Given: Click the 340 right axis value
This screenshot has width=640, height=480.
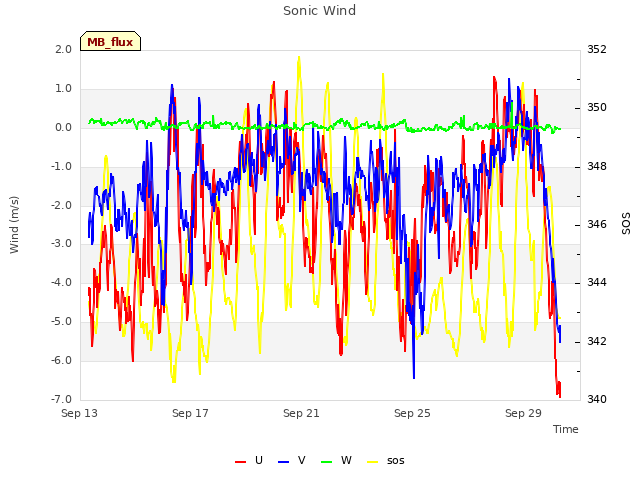Looking at the screenshot, I should pyautogui.click(x=597, y=399).
